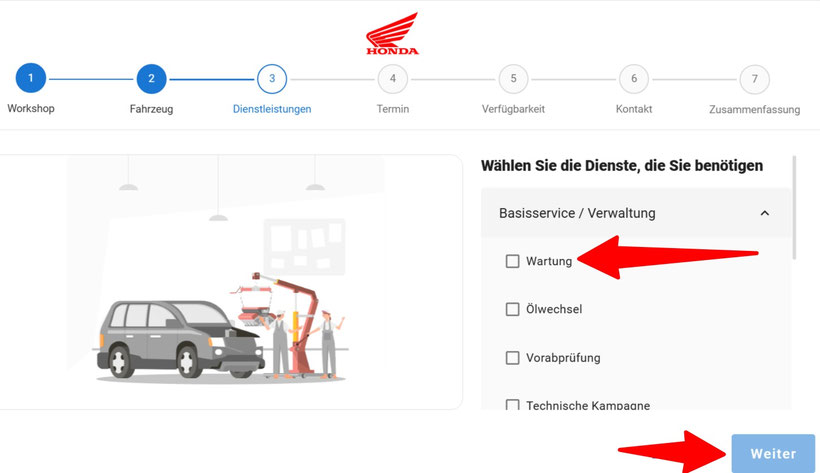Click the Kontakt step label
The image size is (820, 473).
[x=634, y=109]
